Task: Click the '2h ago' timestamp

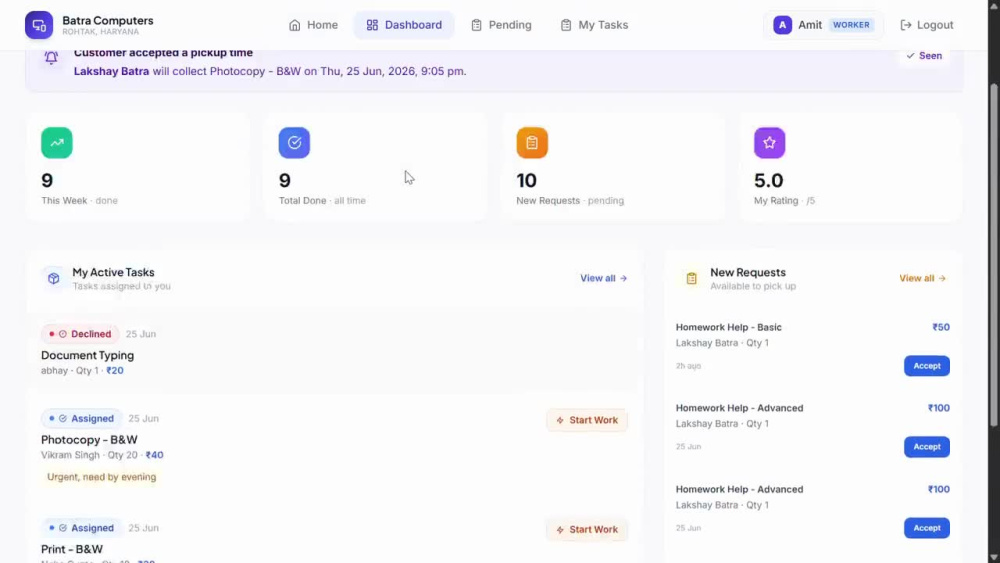Action: pos(688,366)
